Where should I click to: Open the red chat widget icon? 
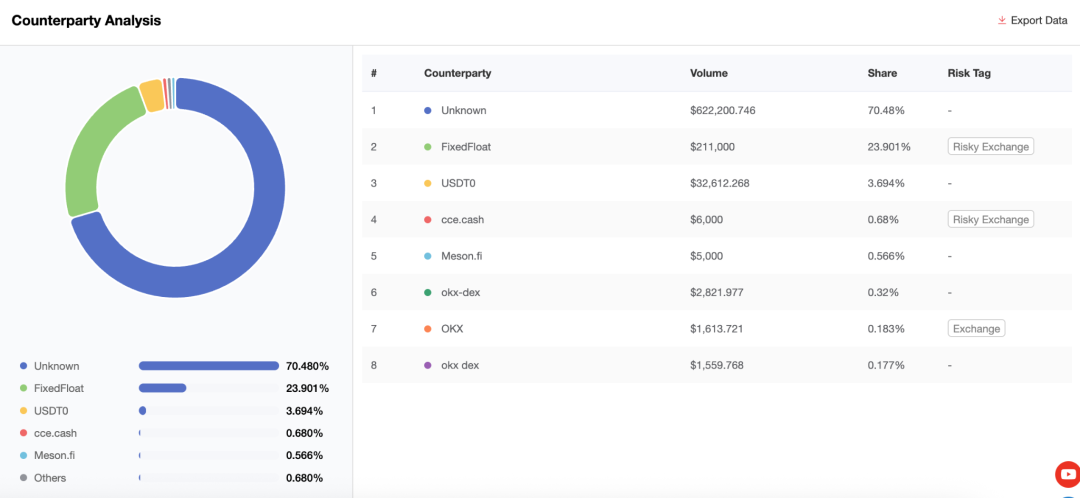coord(1068,474)
